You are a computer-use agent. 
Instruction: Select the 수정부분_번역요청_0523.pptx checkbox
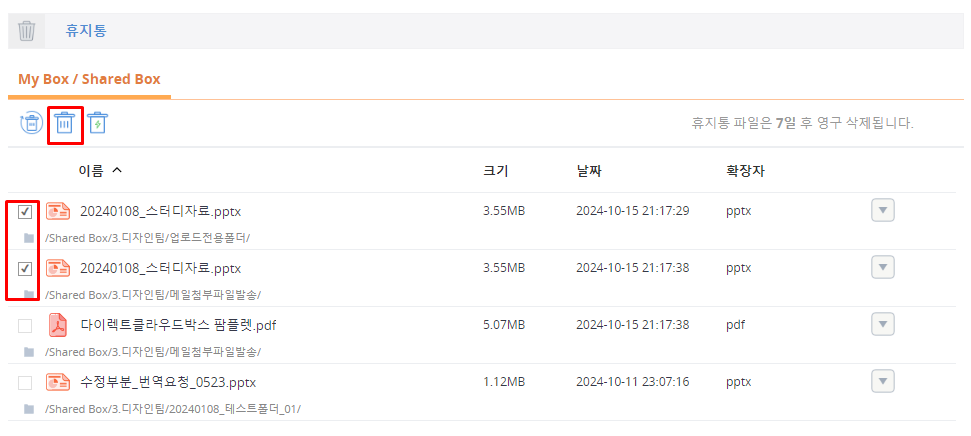click(25, 383)
